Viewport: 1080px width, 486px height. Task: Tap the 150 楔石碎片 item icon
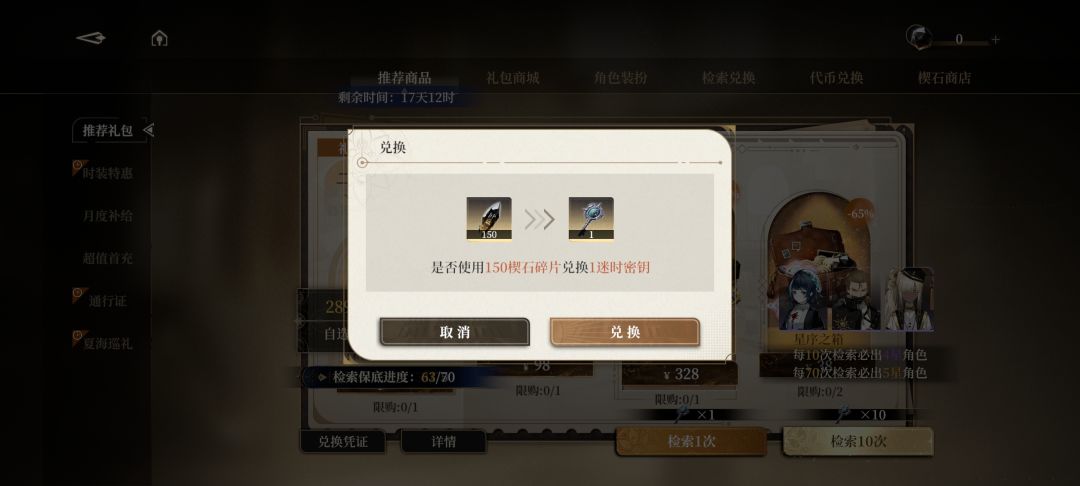489,219
